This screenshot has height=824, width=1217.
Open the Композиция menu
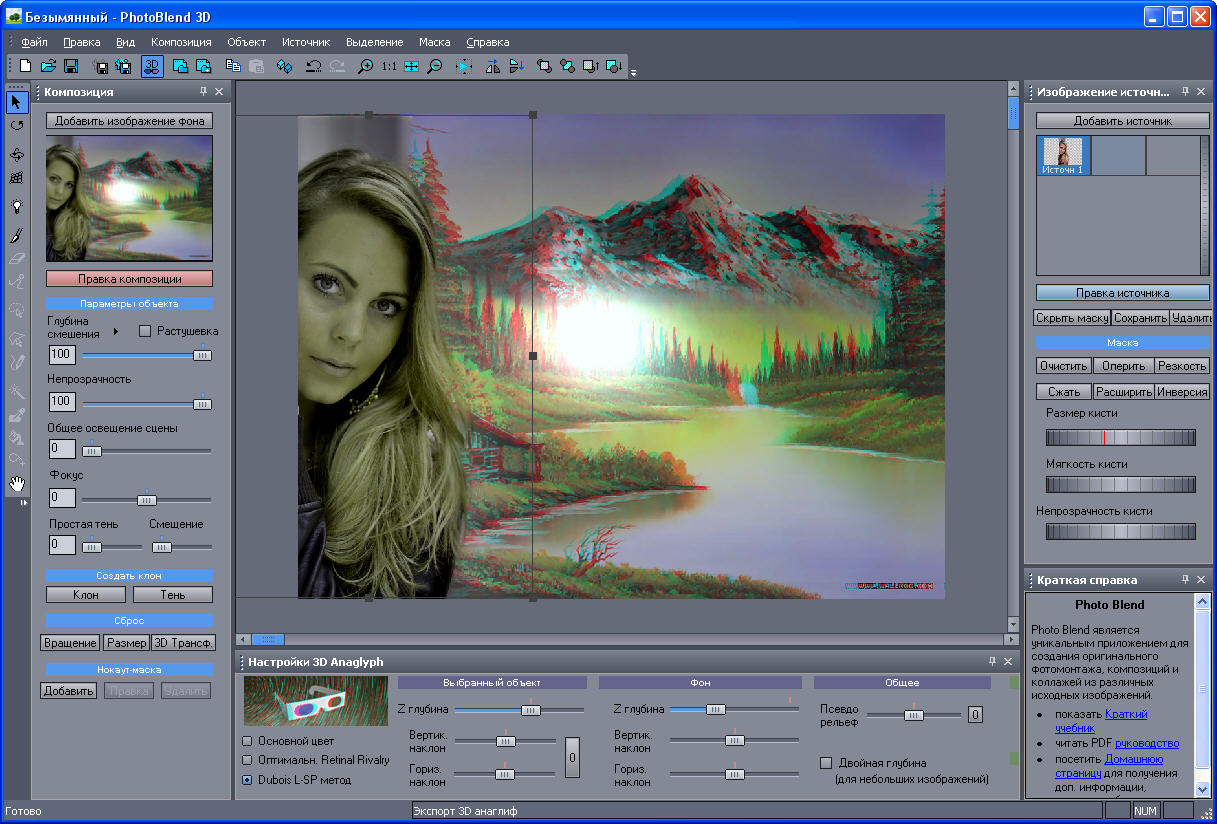(181, 42)
